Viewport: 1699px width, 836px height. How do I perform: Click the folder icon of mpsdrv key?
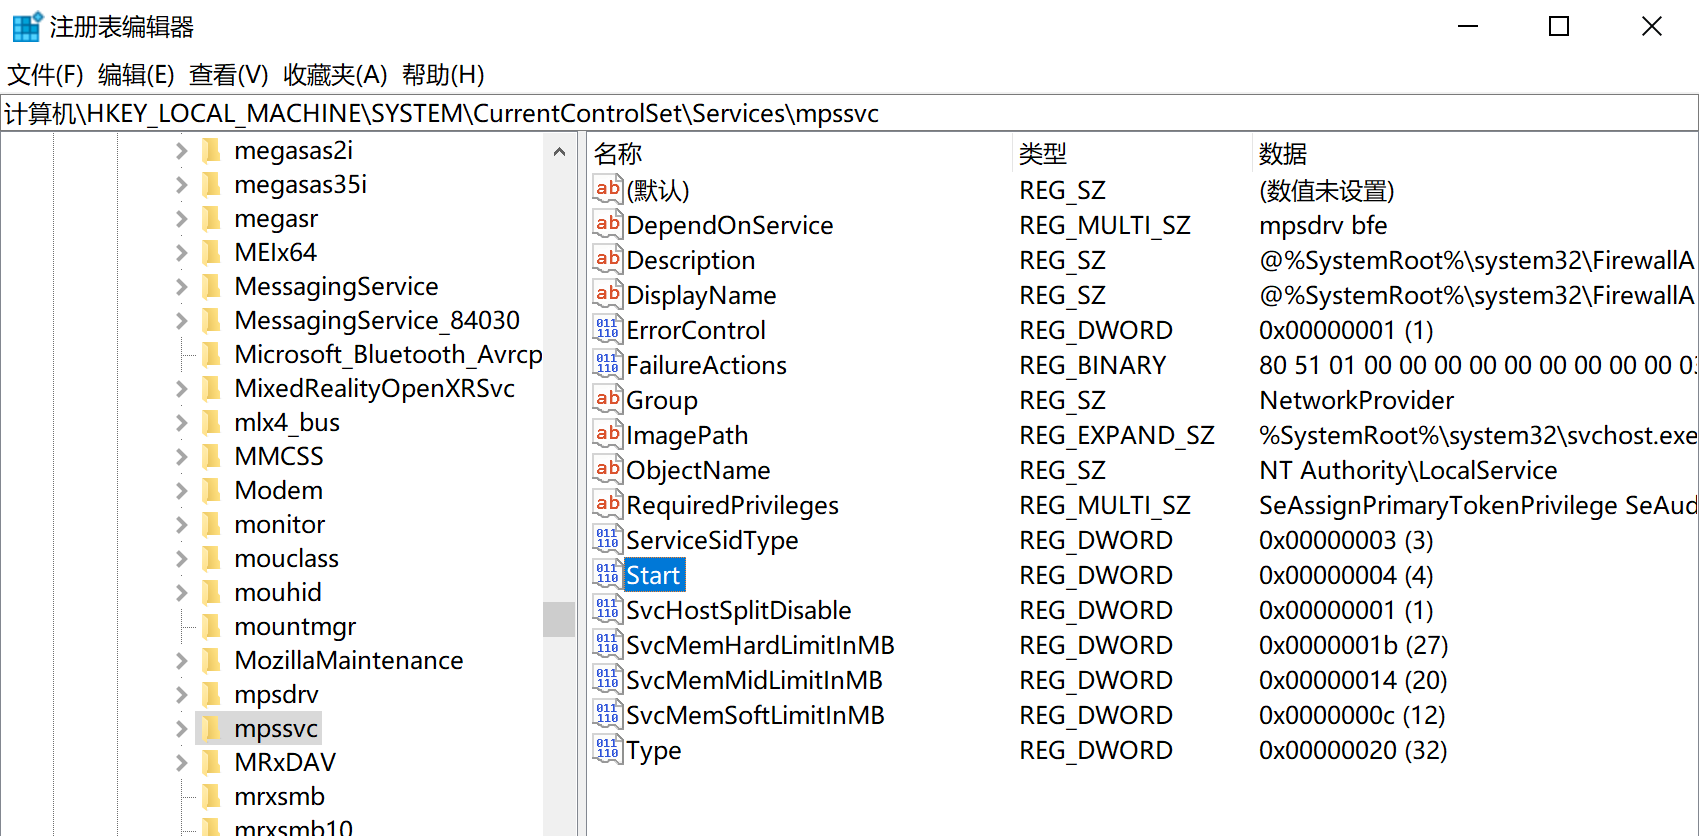(x=211, y=694)
